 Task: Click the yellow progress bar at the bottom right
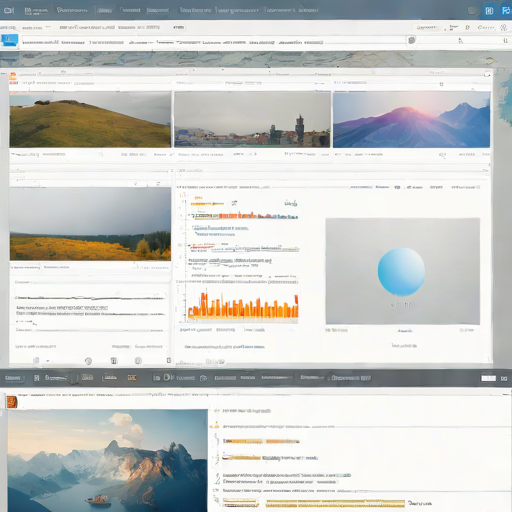click(x=335, y=503)
